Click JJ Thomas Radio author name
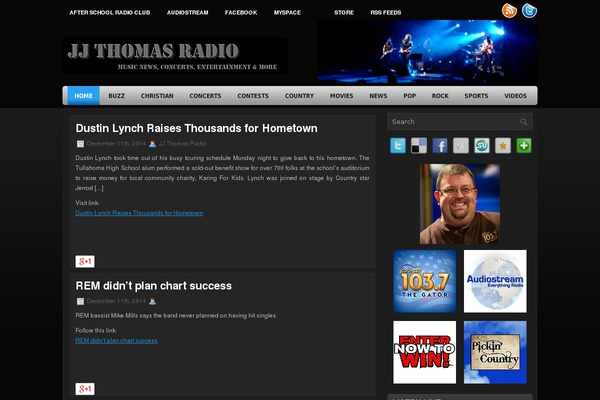Screen dimensions: 600x400 [x=182, y=144]
